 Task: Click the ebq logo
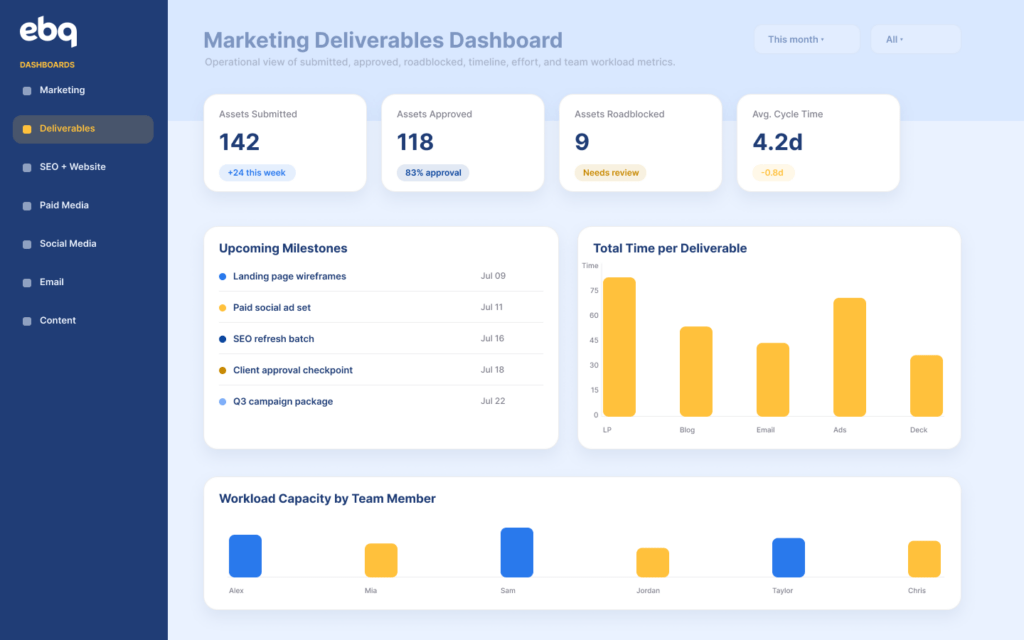48,31
